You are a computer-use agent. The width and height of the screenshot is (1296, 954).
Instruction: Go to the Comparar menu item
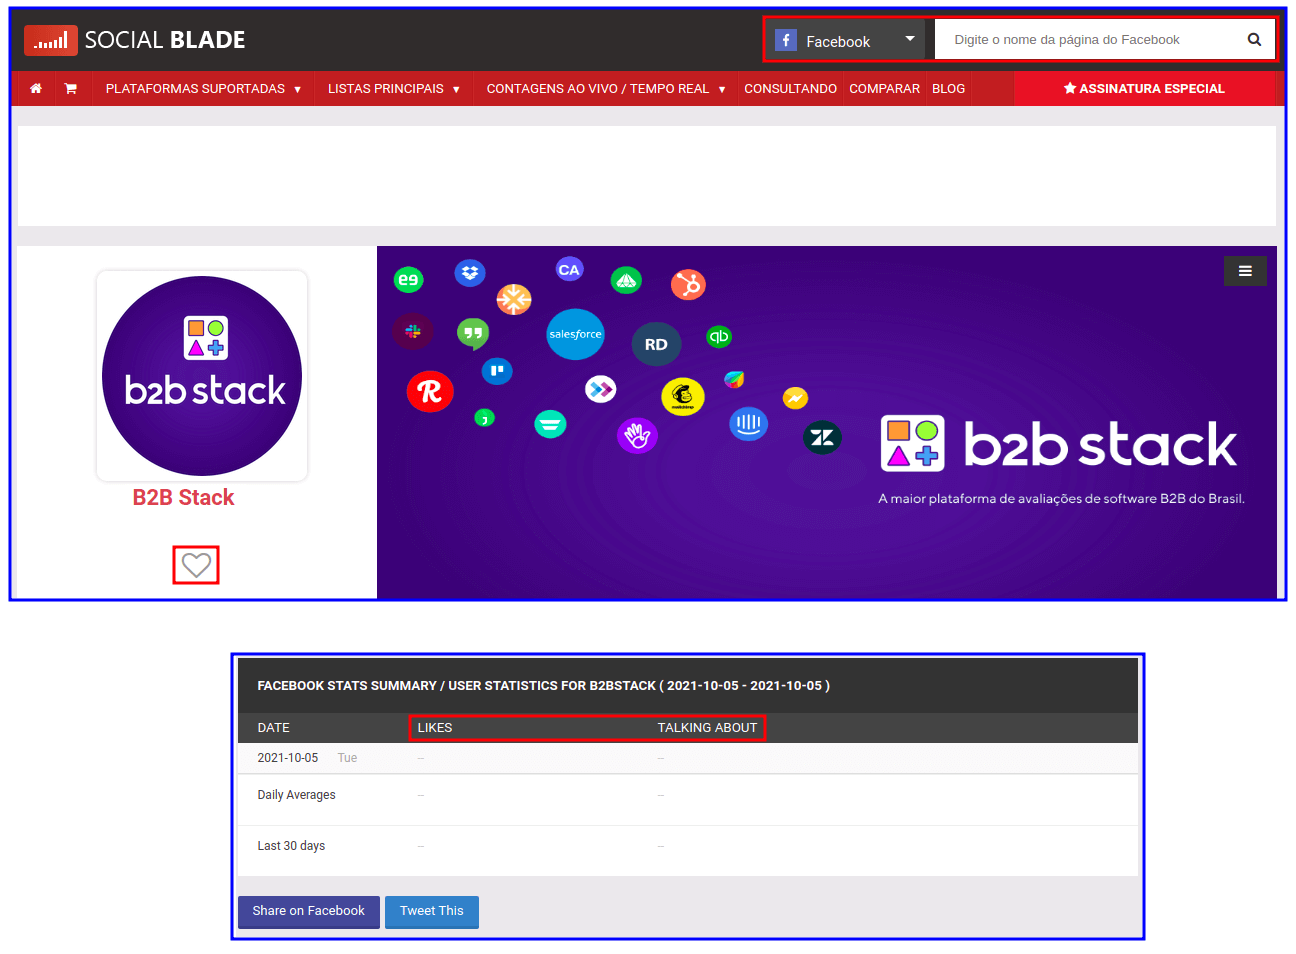[884, 88]
